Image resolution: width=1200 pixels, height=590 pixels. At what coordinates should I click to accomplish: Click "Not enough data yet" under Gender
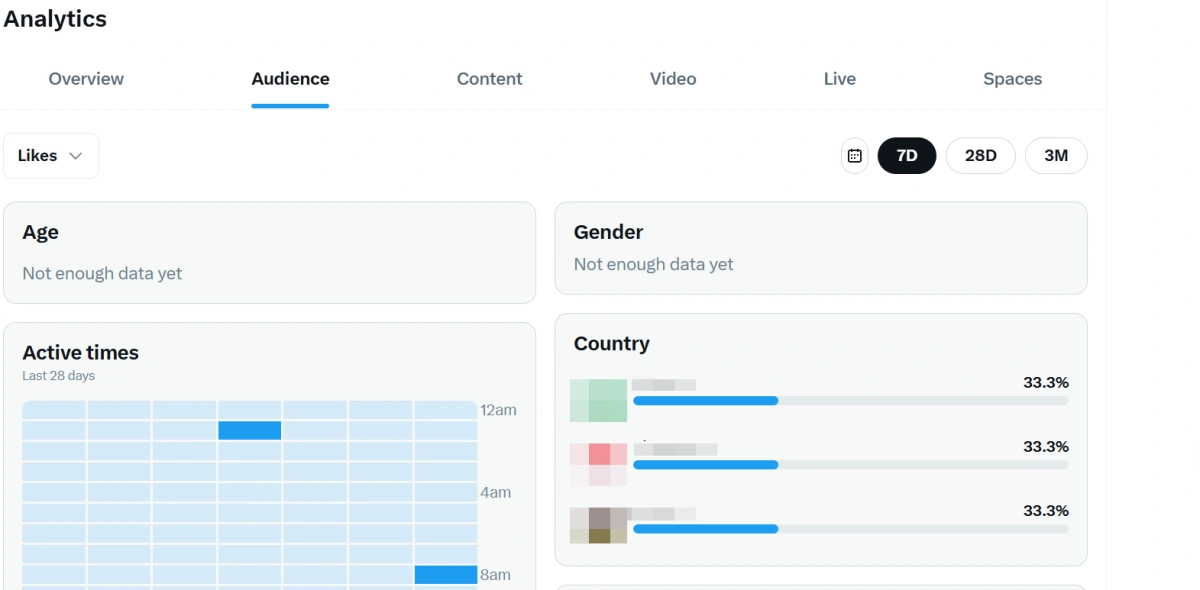click(x=654, y=264)
